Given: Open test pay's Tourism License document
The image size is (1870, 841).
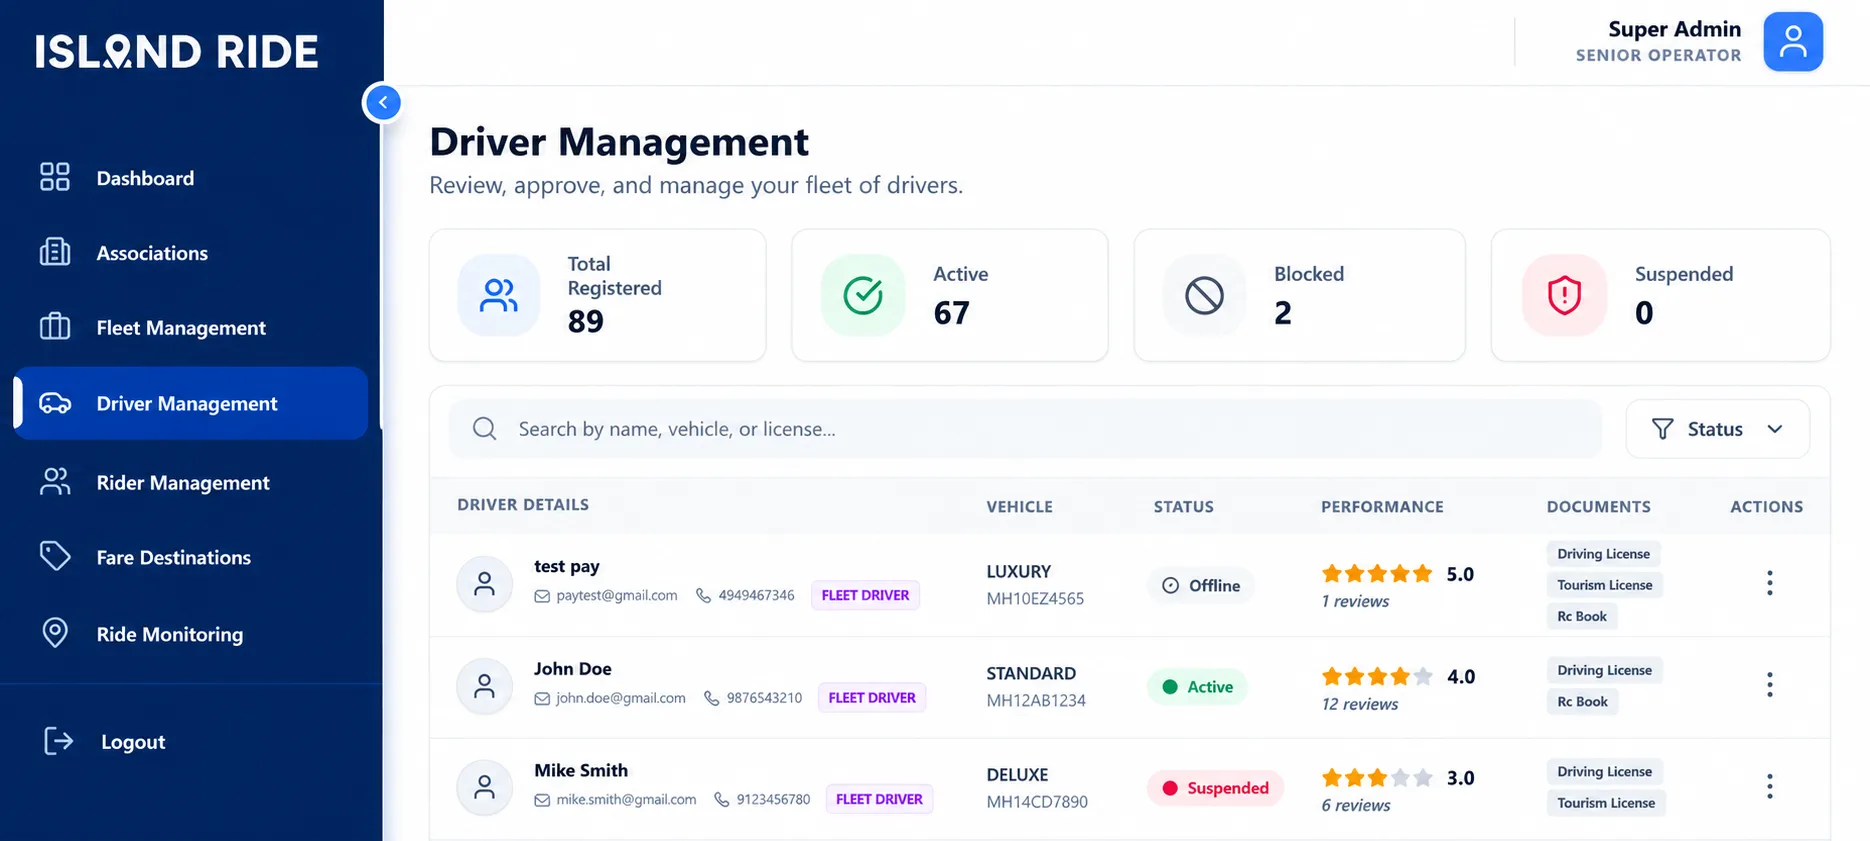Looking at the screenshot, I should [x=1604, y=585].
